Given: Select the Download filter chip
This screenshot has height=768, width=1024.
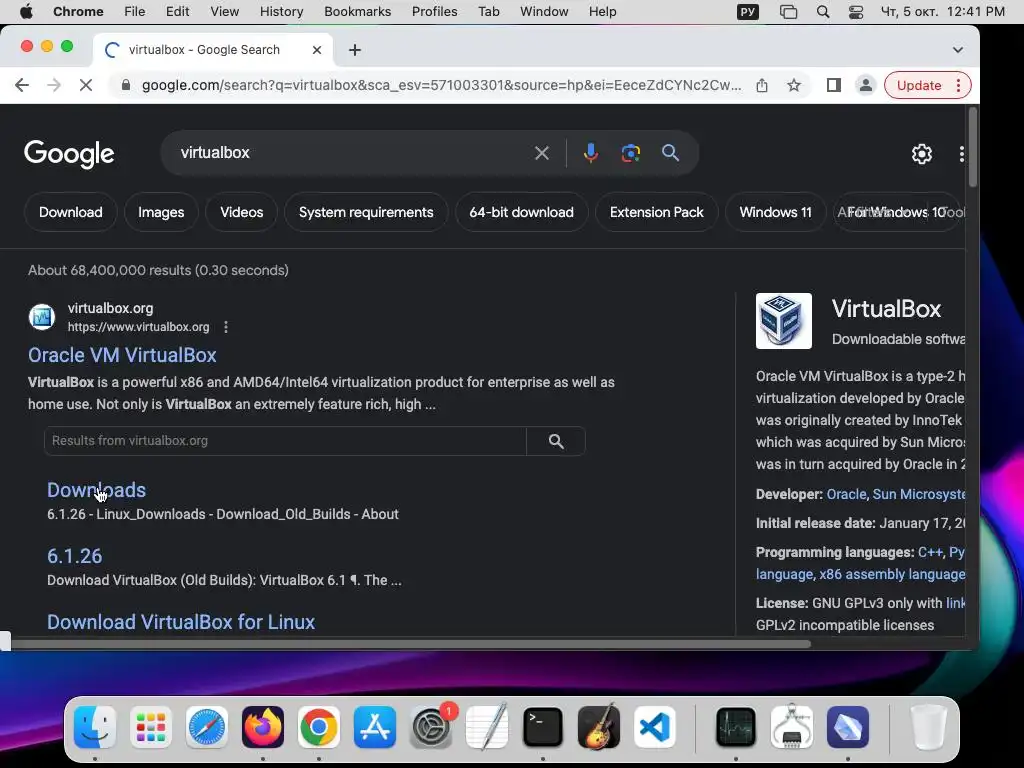Looking at the screenshot, I should 71,212.
